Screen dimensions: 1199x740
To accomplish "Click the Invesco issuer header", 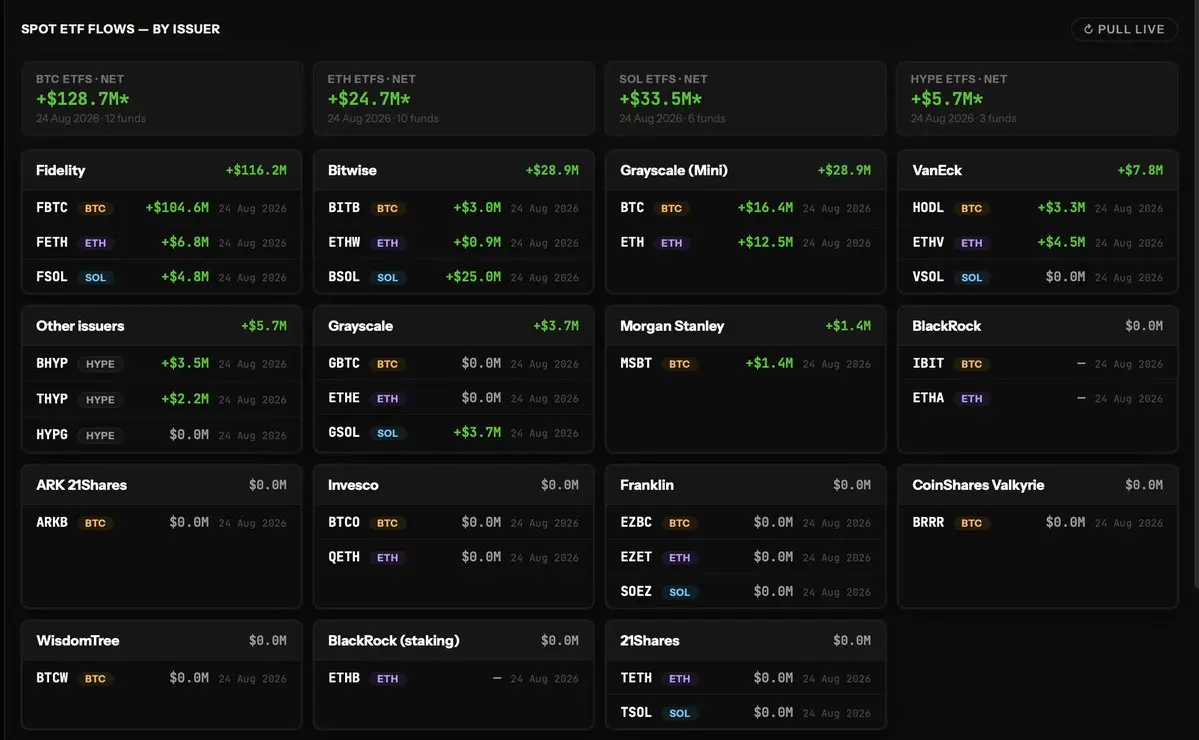I will (x=453, y=485).
